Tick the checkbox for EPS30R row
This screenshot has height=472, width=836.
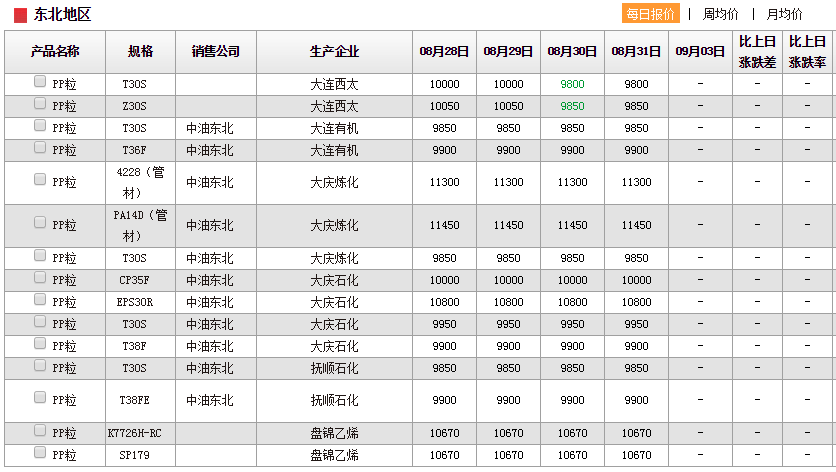[40, 299]
